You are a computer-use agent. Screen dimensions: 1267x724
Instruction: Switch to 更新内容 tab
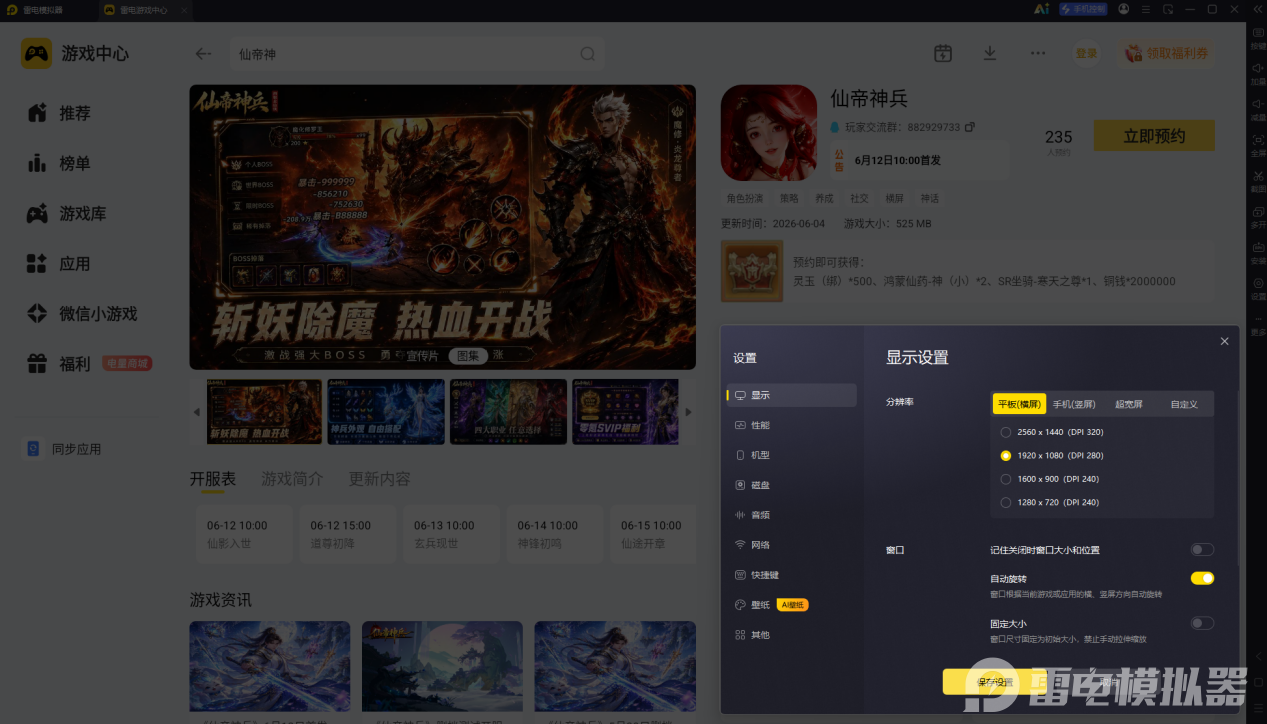tap(379, 479)
